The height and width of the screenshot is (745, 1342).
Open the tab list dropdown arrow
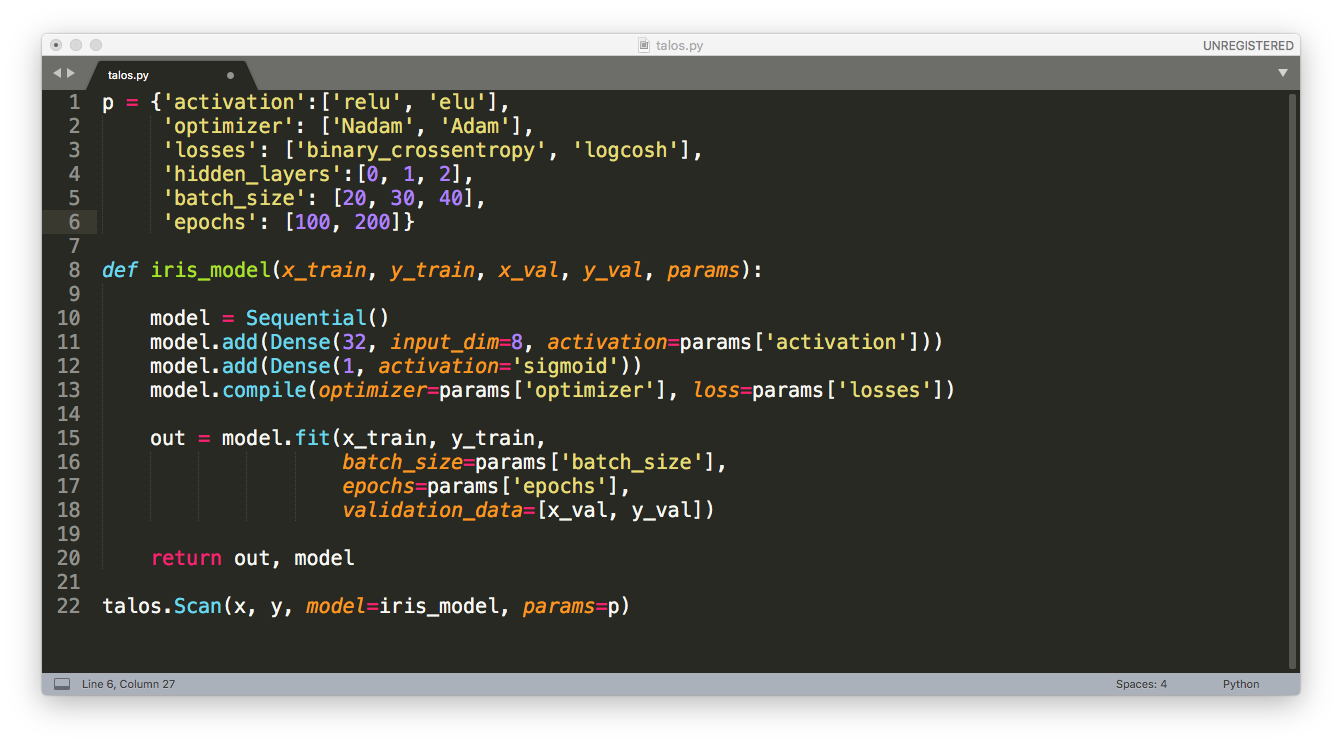coord(1283,73)
